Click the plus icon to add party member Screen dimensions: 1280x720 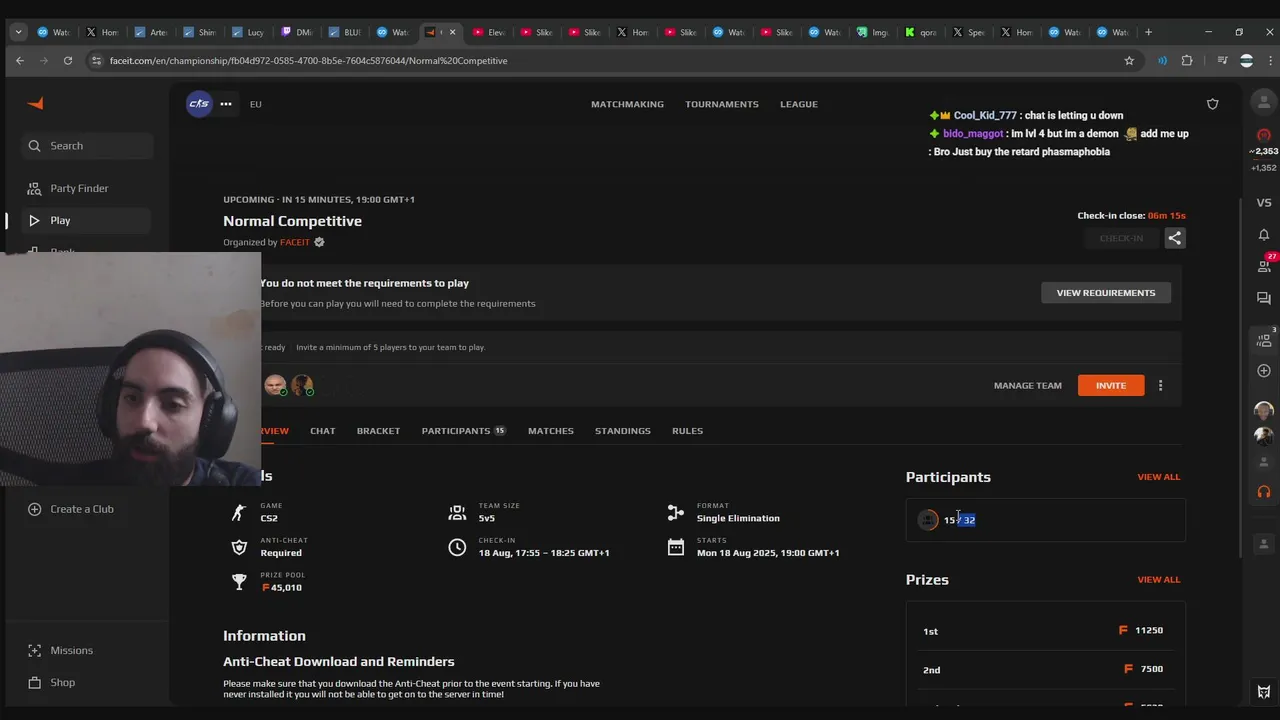pyautogui.click(x=1264, y=371)
